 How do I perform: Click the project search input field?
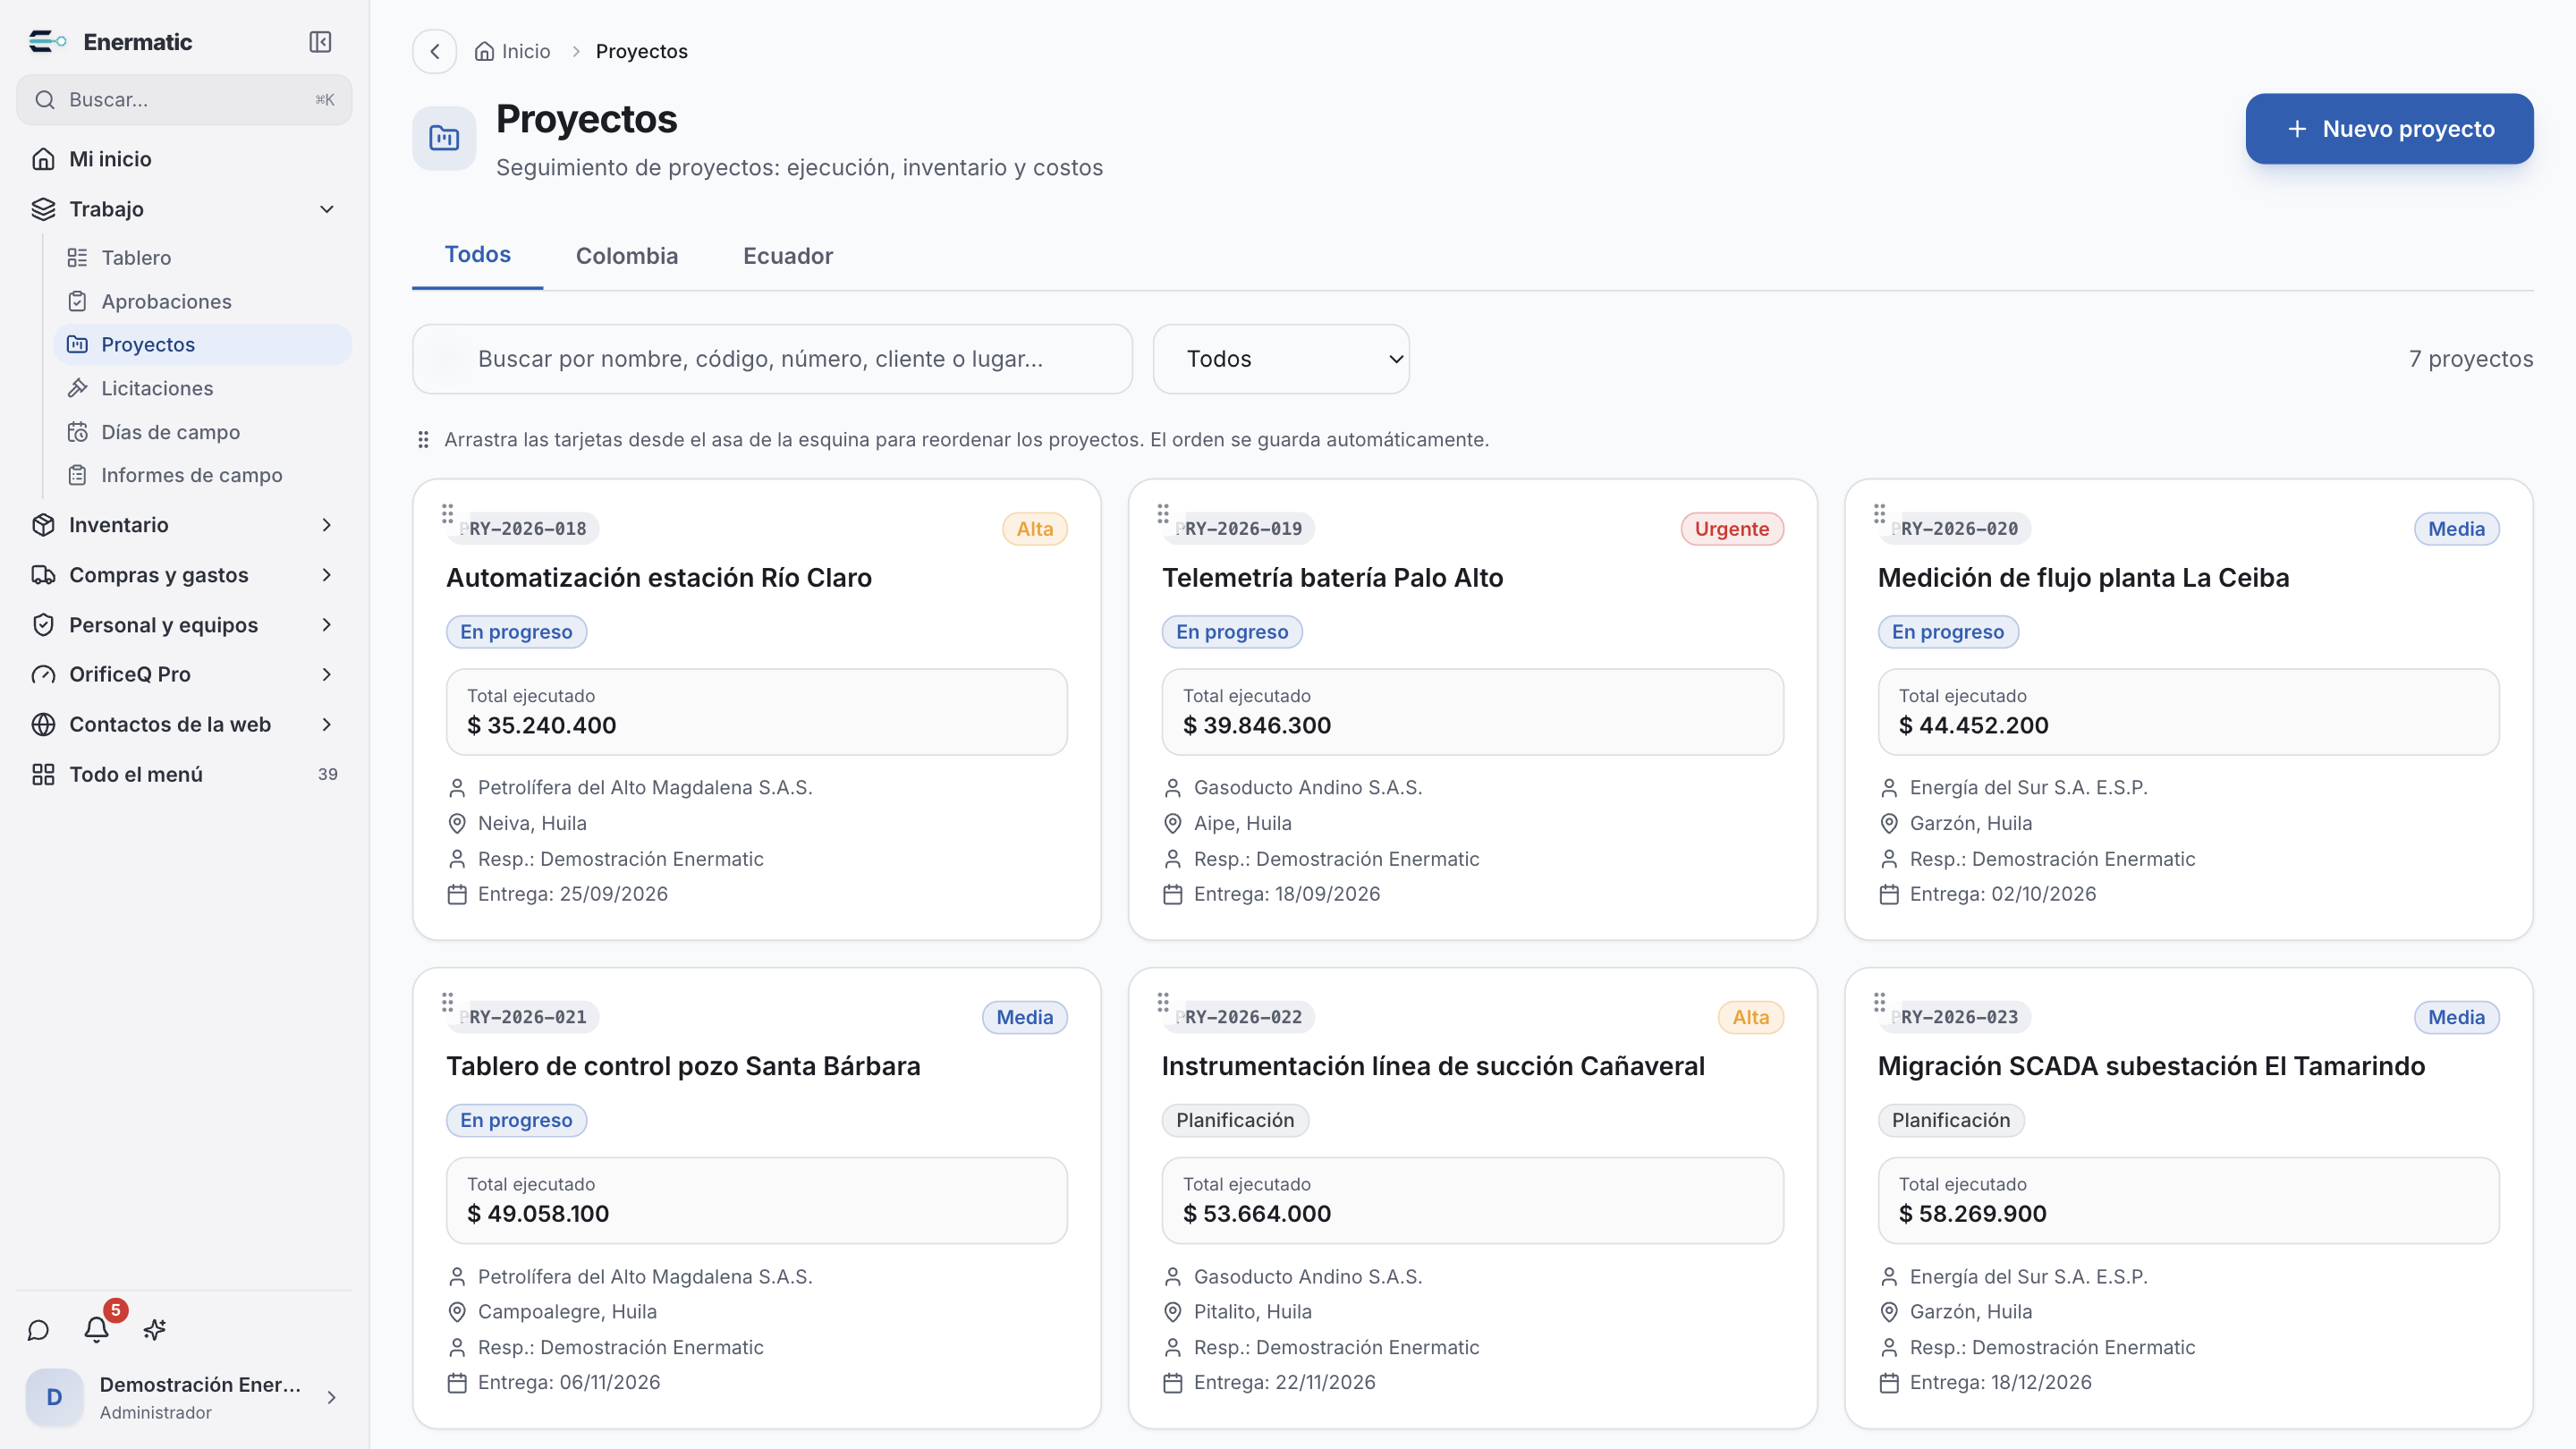[x=772, y=359]
